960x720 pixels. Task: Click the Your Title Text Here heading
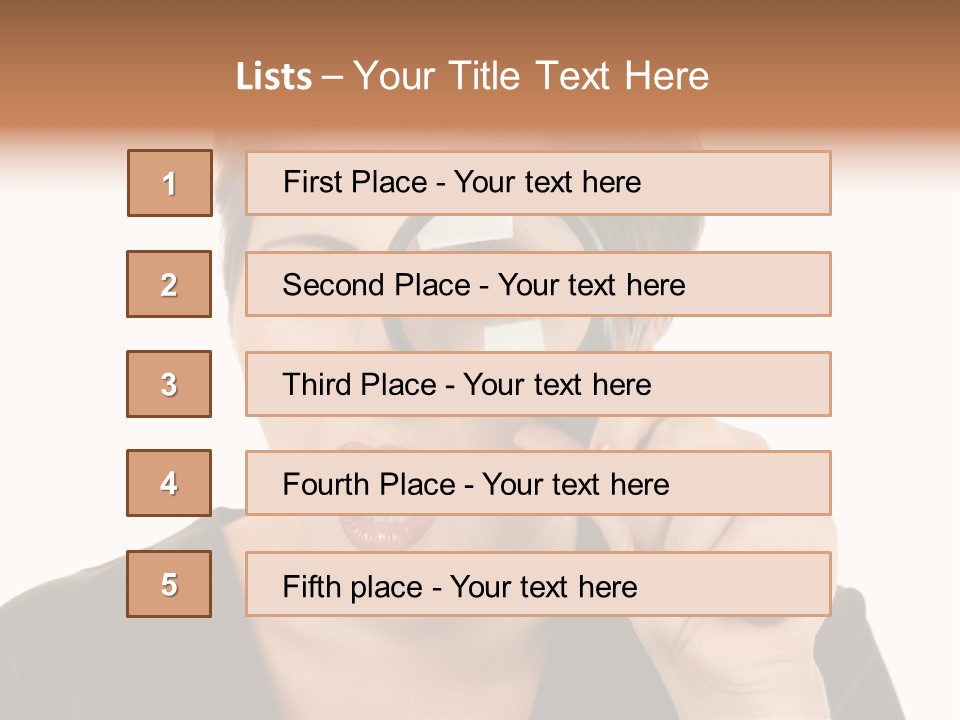pyautogui.click(x=531, y=77)
